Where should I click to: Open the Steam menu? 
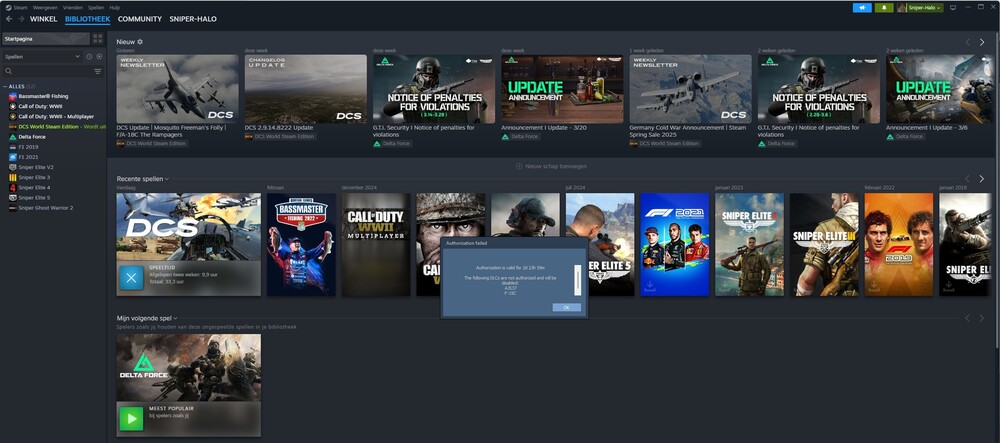(x=20, y=8)
